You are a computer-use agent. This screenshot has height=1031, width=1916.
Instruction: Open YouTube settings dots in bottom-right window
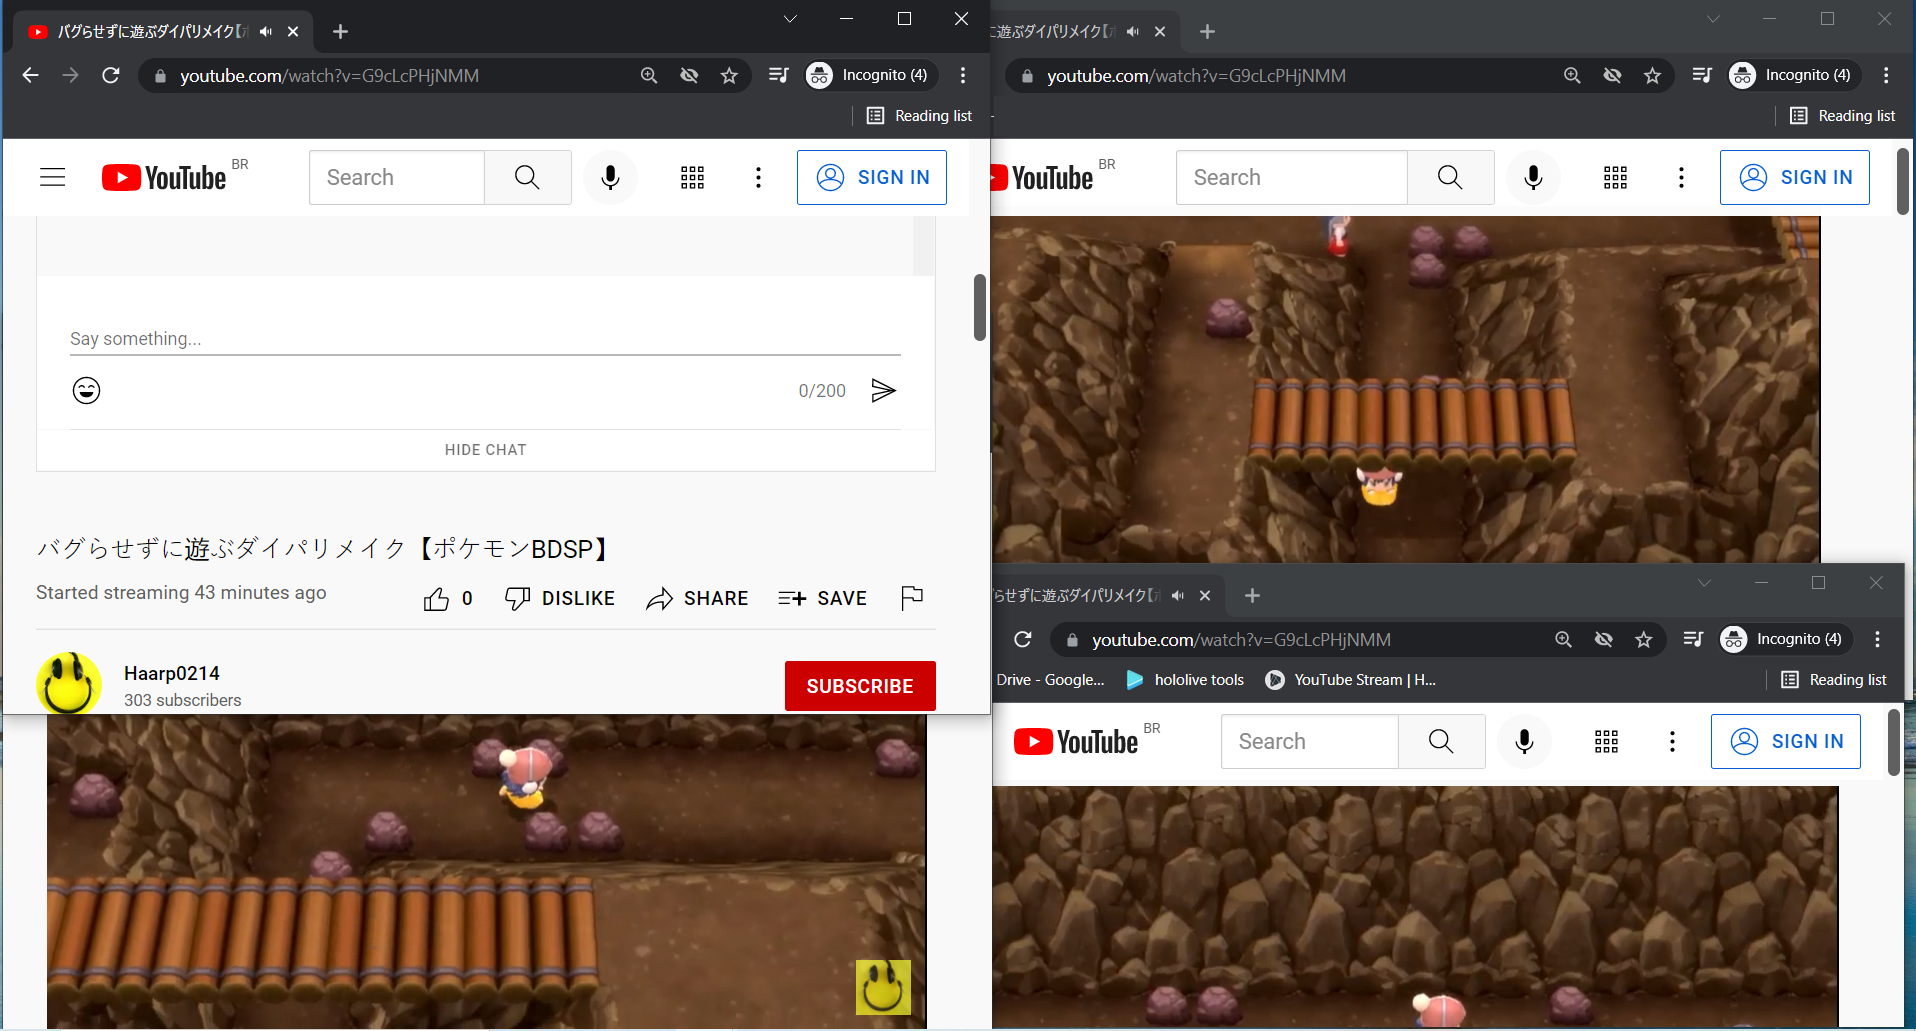click(x=1672, y=741)
